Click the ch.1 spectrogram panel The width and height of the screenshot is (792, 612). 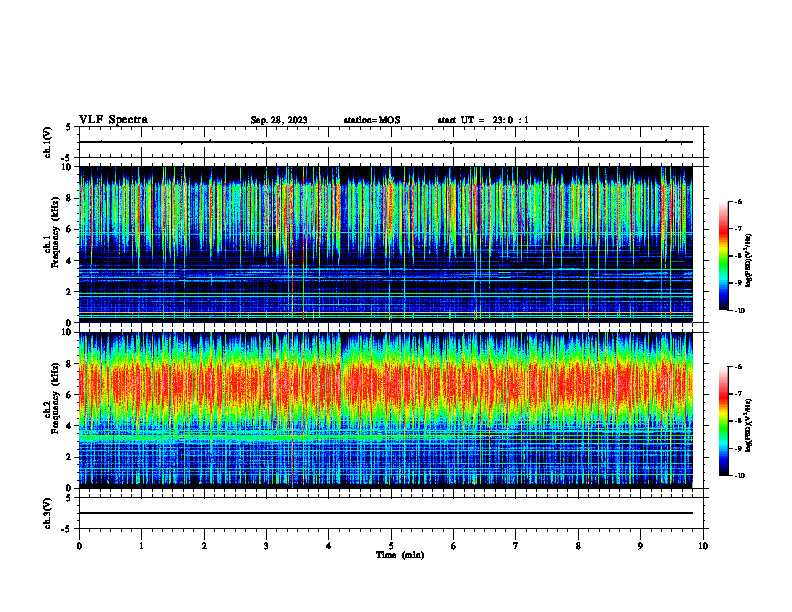click(x=386, y=244)
